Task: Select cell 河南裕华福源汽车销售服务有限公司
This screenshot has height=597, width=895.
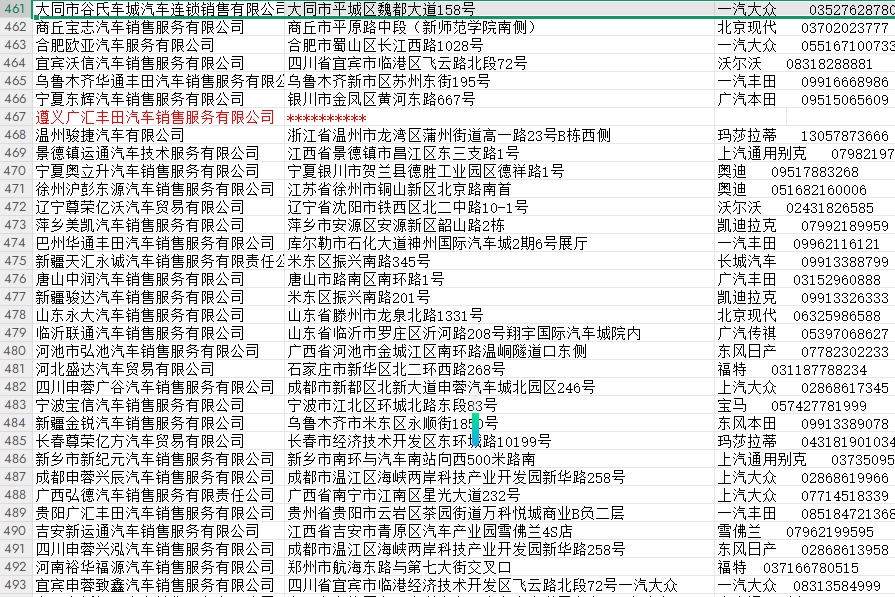Action: pos(159,567)
